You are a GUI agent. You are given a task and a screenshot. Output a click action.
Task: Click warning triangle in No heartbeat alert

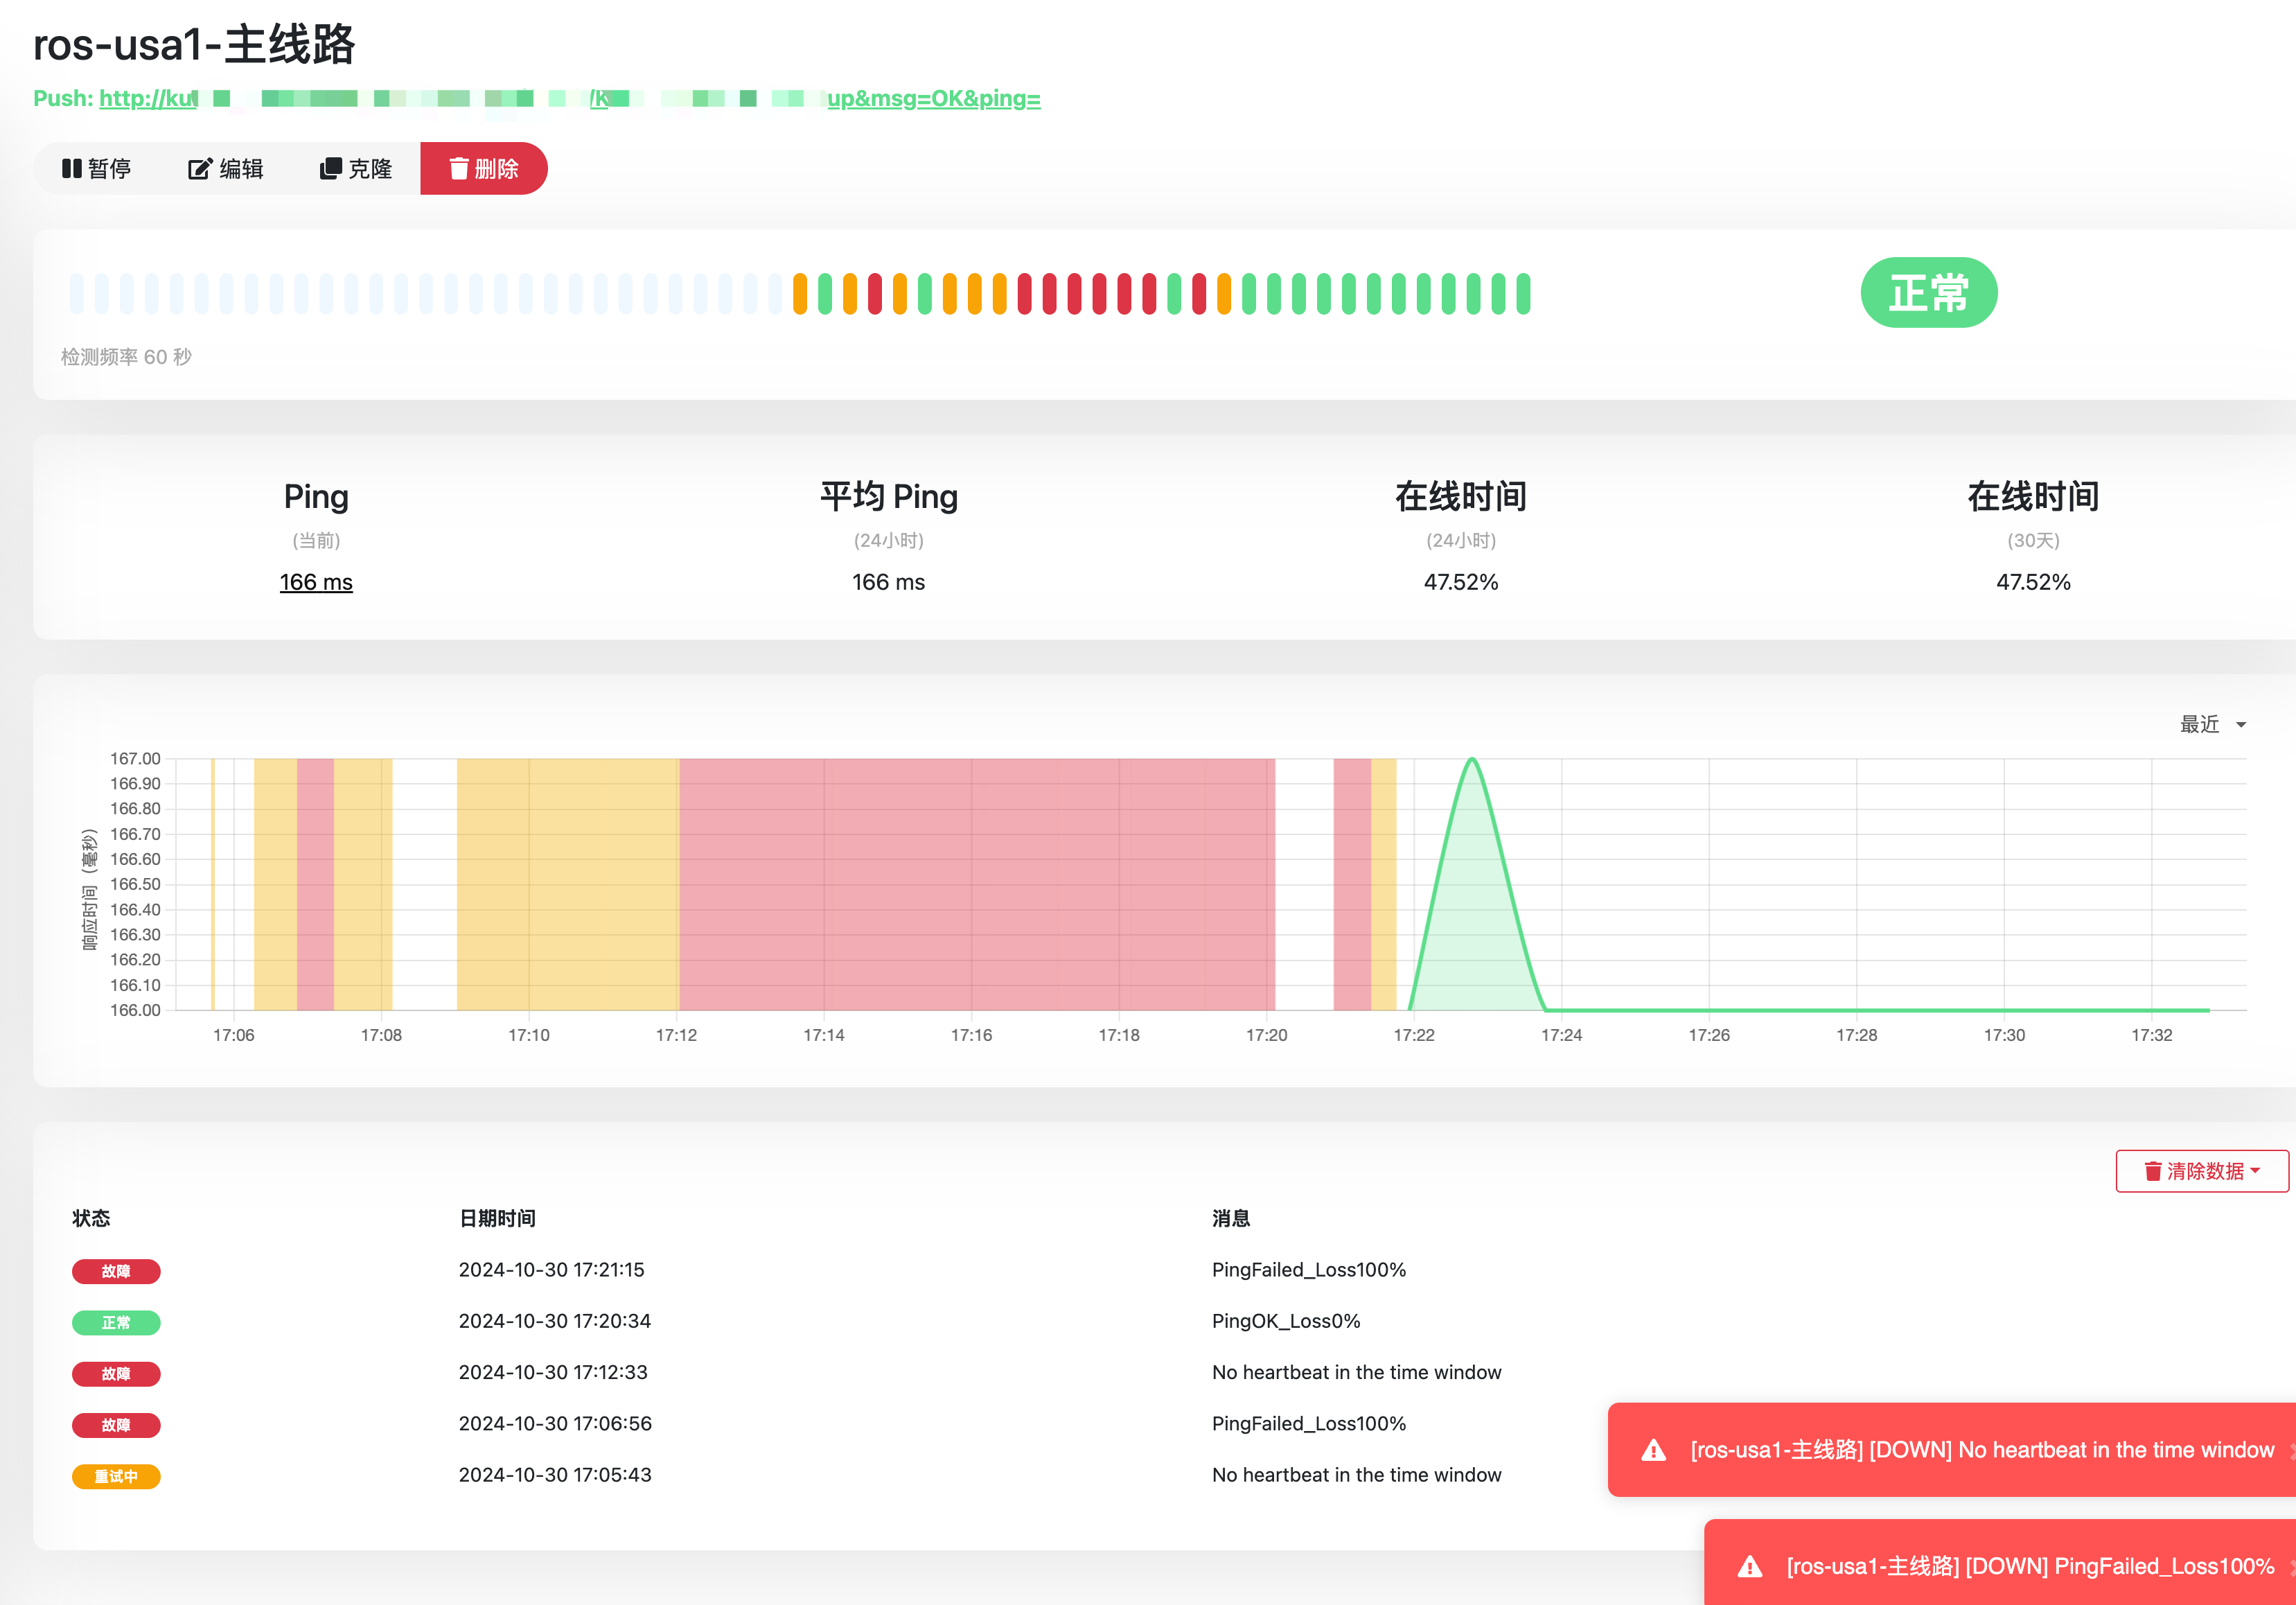tap(1654, 1450)
